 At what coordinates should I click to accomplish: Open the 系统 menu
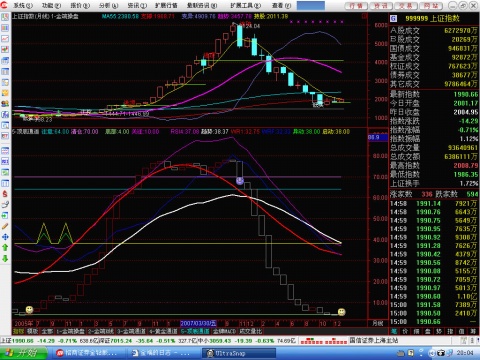(23, 5)
